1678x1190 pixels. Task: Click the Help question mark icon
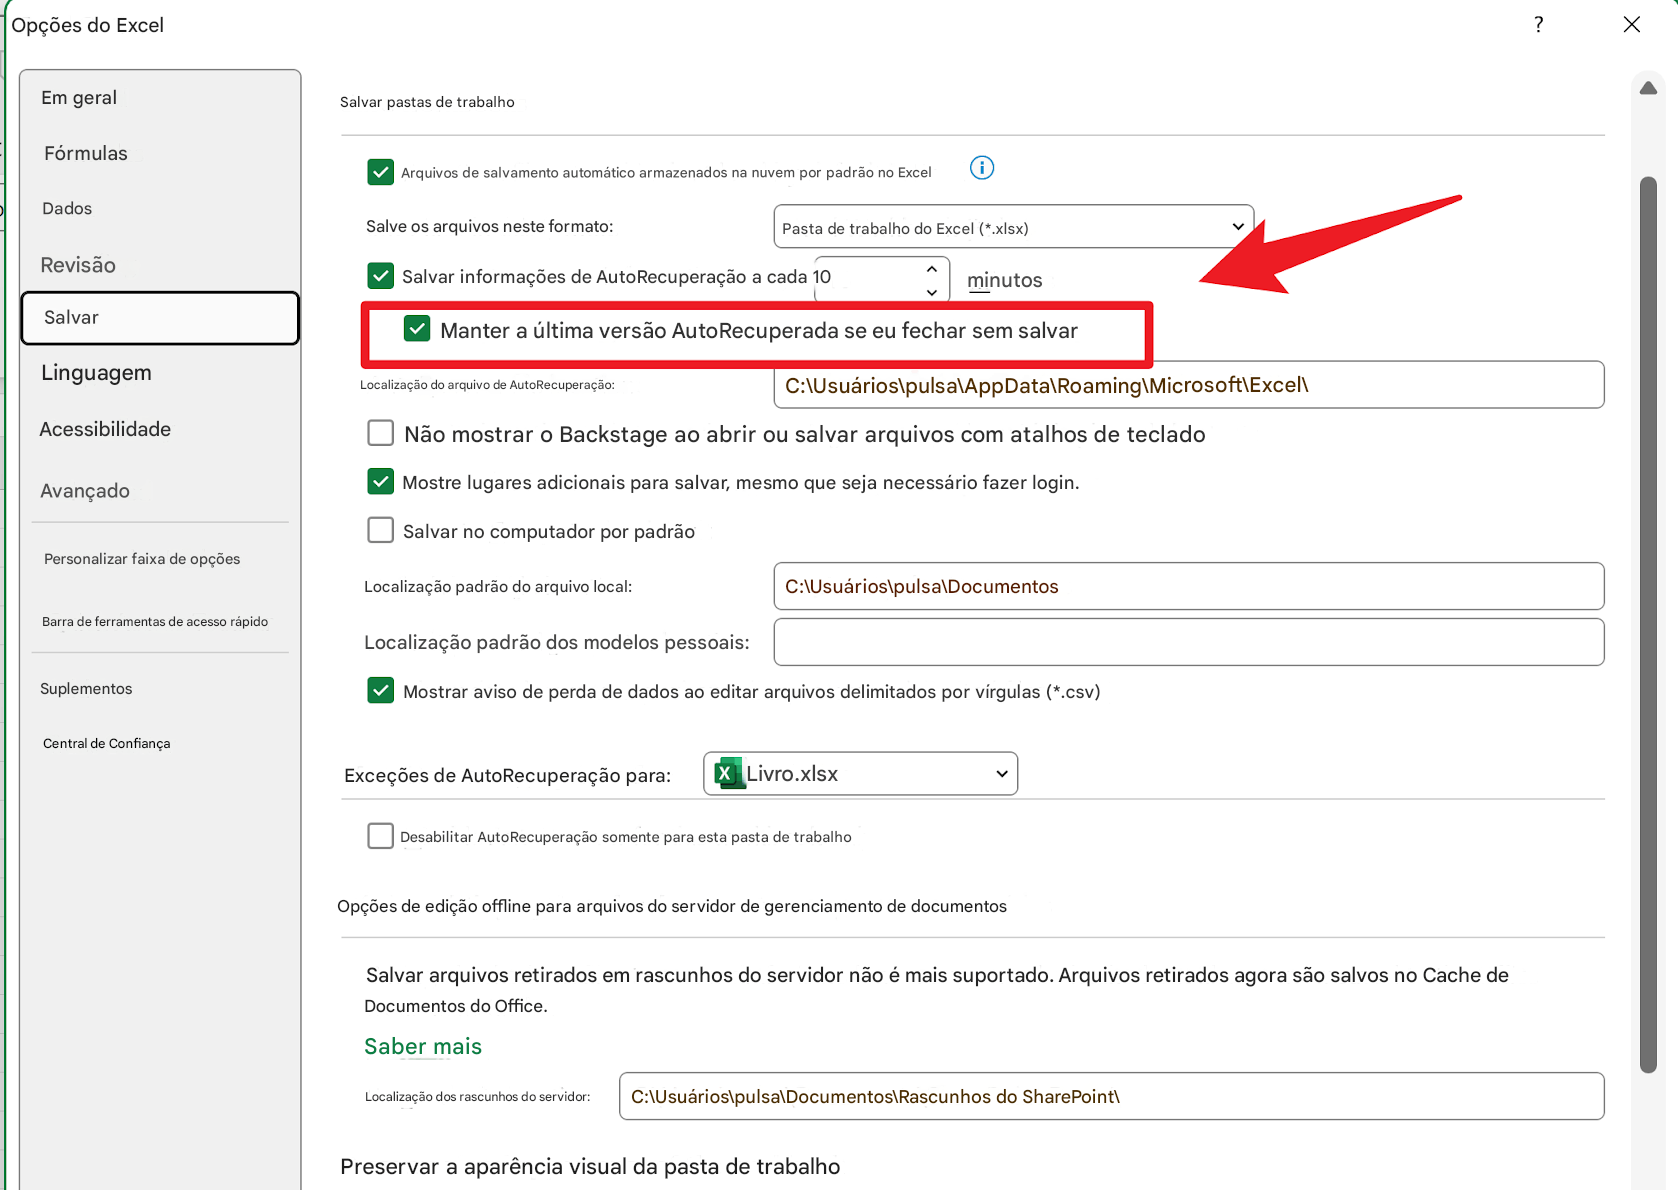pos(1538,24)
